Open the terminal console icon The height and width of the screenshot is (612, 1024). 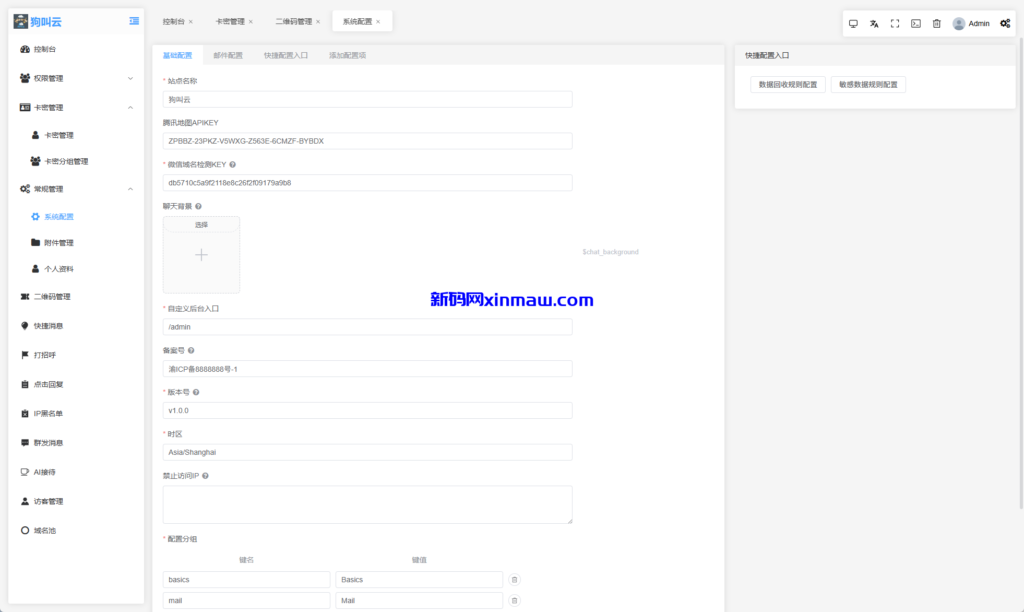tap(916, 23)
